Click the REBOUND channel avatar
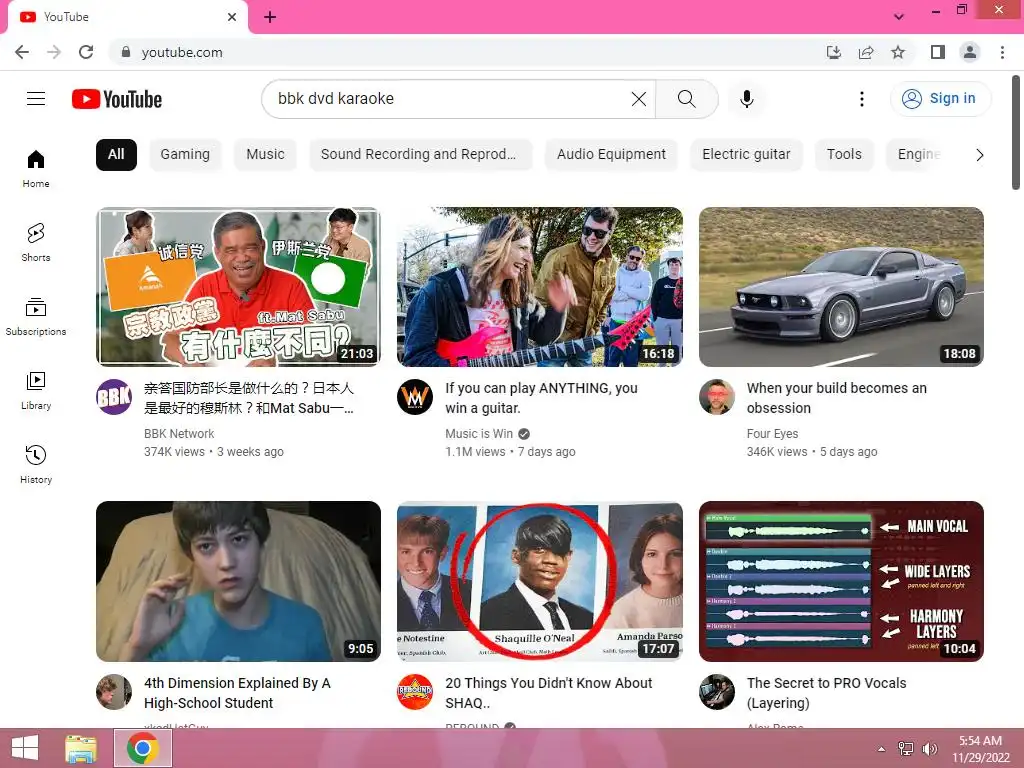This screenshot has height=768, width=1024. [415, 692]
